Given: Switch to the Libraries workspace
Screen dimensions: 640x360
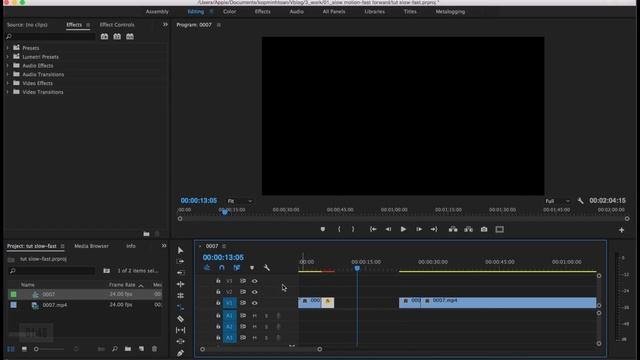Looking at the screenshot, I should point(375,12).
